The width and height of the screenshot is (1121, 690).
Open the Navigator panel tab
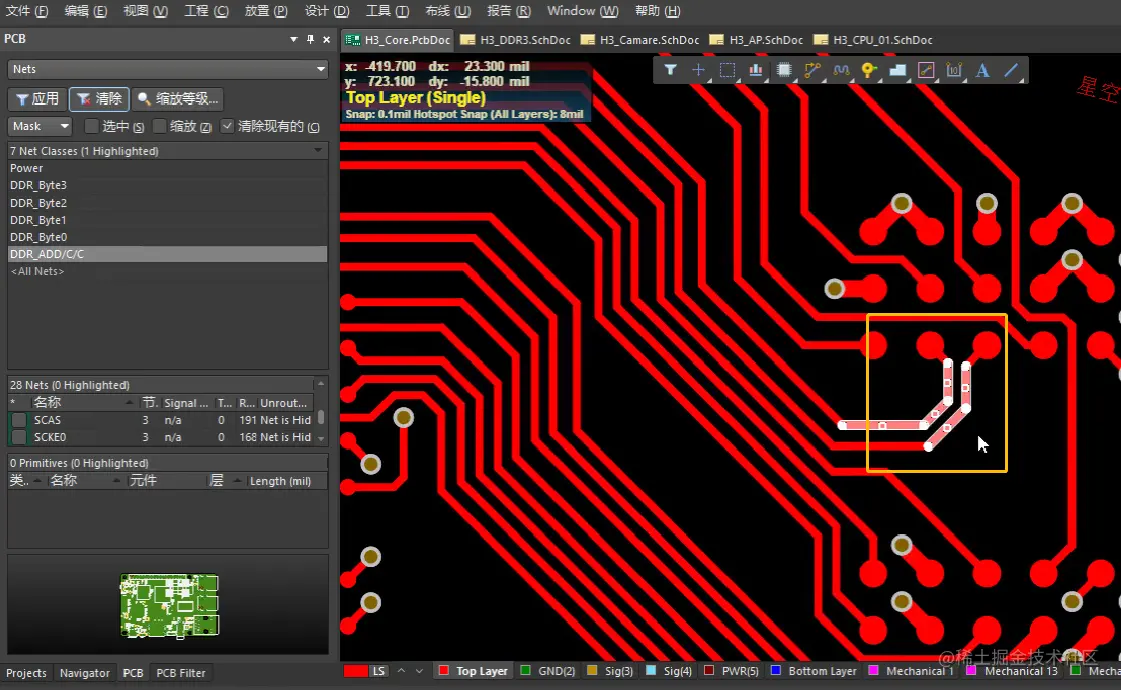coord(84,673)
